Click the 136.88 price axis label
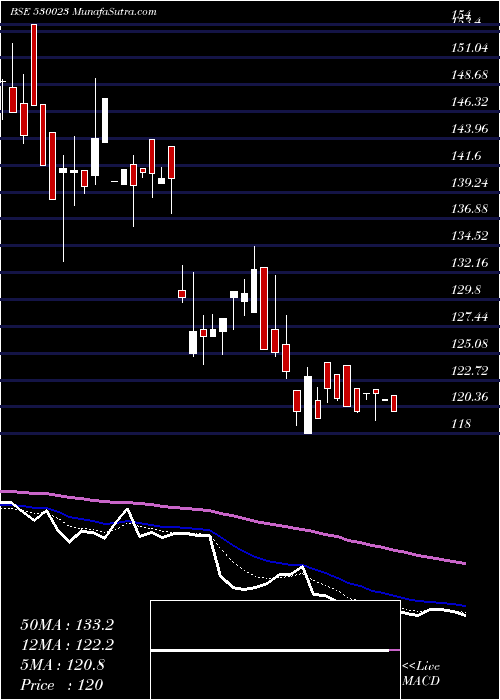This screenshot has width=500, height=700. (x=470, y=209)
